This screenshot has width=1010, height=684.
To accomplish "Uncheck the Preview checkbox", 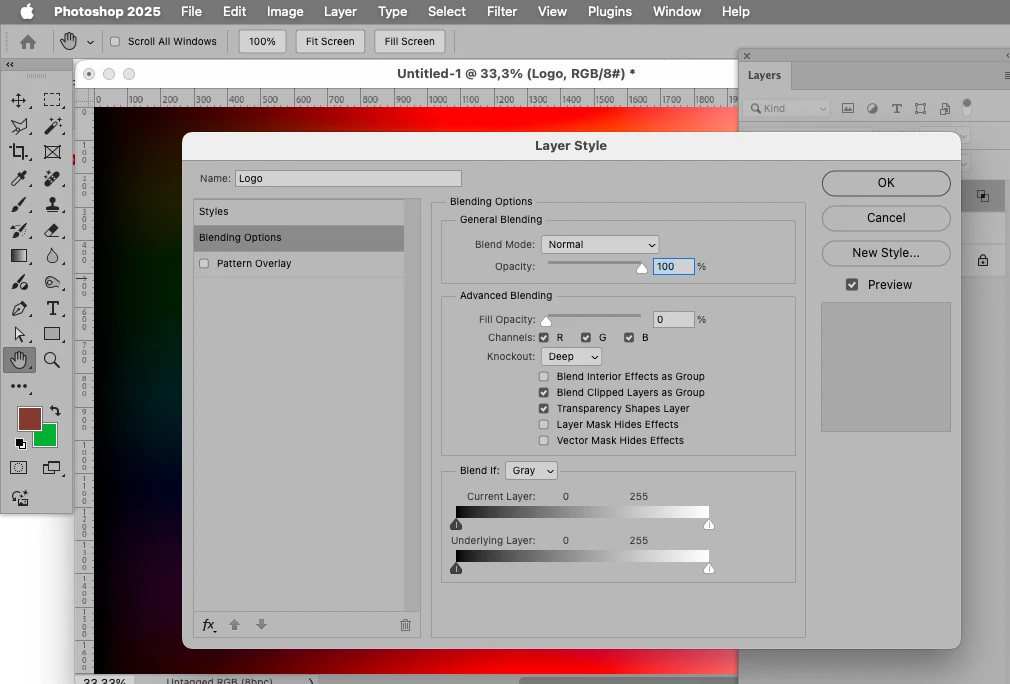I will (x=852, y=285).
